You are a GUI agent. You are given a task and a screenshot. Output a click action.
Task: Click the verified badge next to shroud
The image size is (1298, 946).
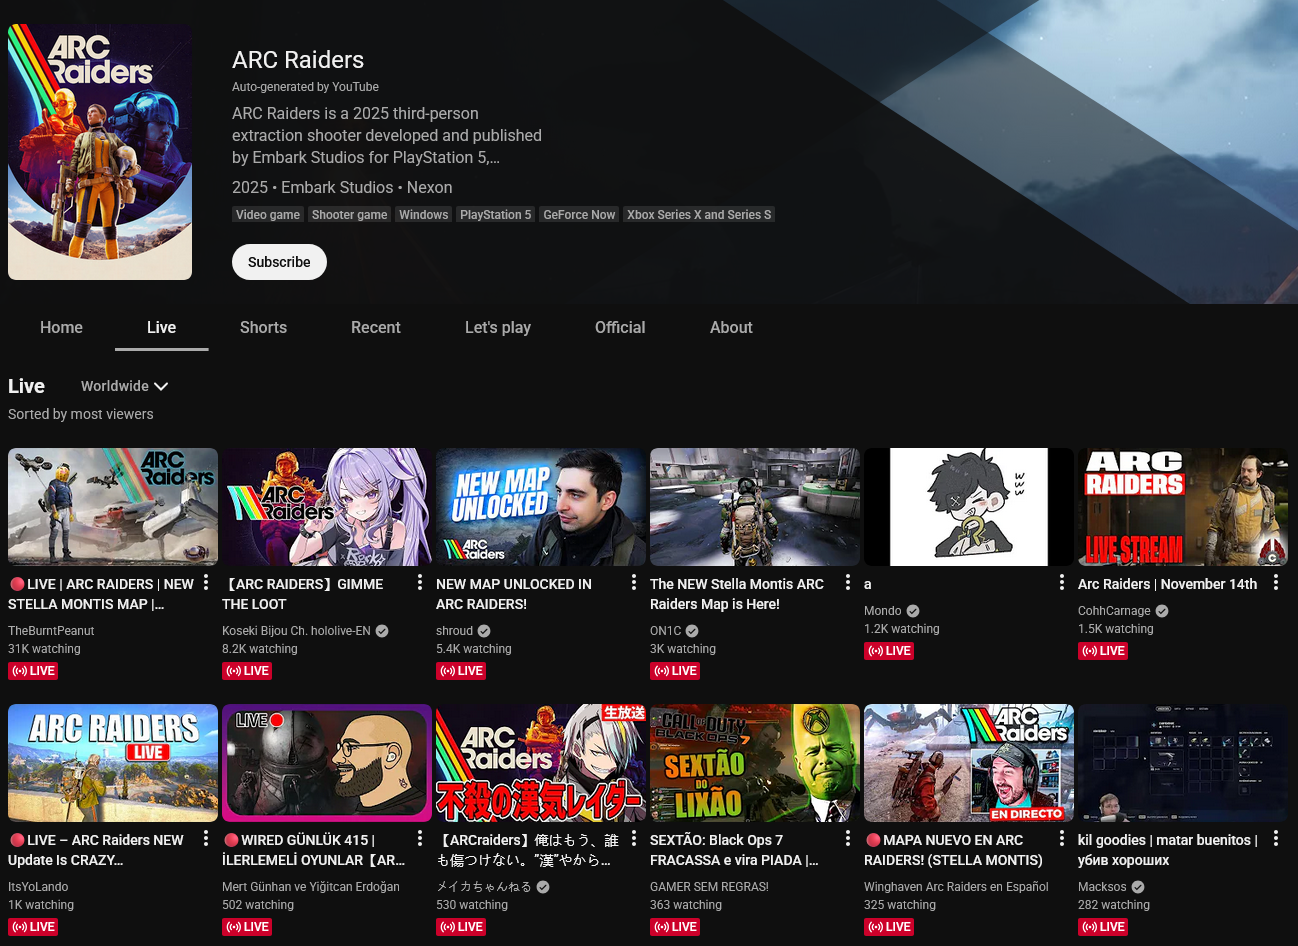[x=484, y=631]
